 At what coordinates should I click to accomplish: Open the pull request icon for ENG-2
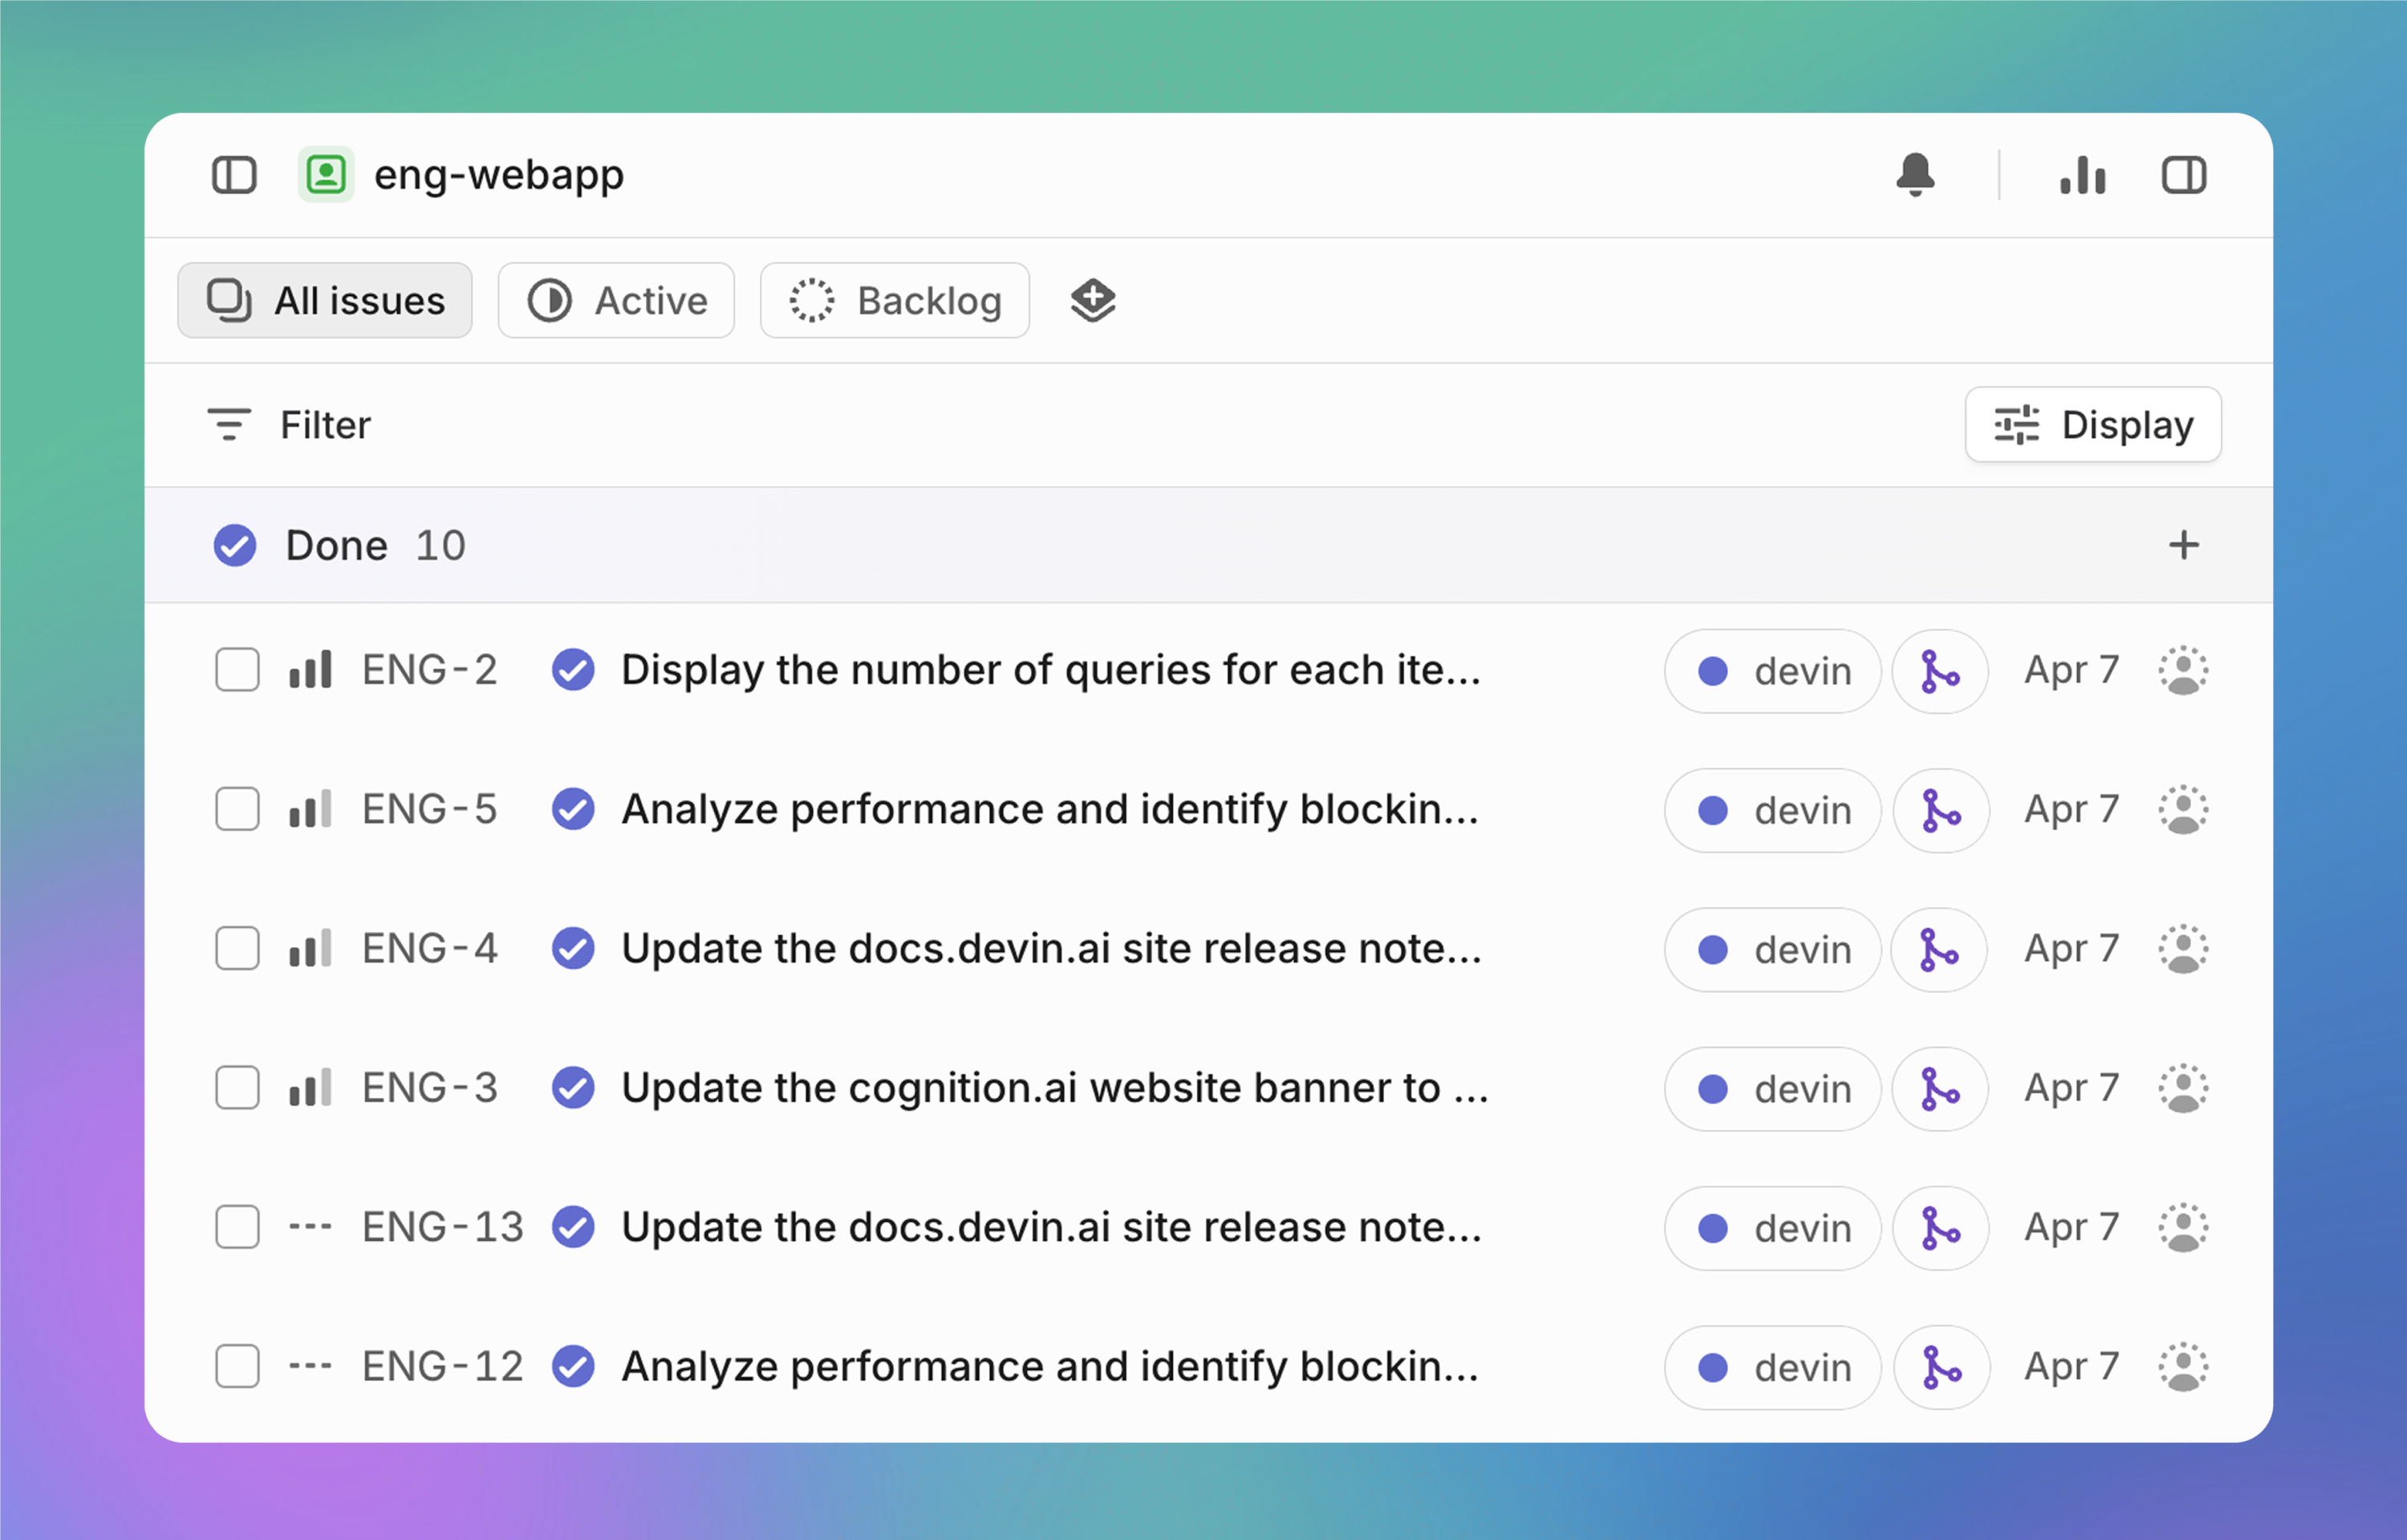(x=1939, y=671)
